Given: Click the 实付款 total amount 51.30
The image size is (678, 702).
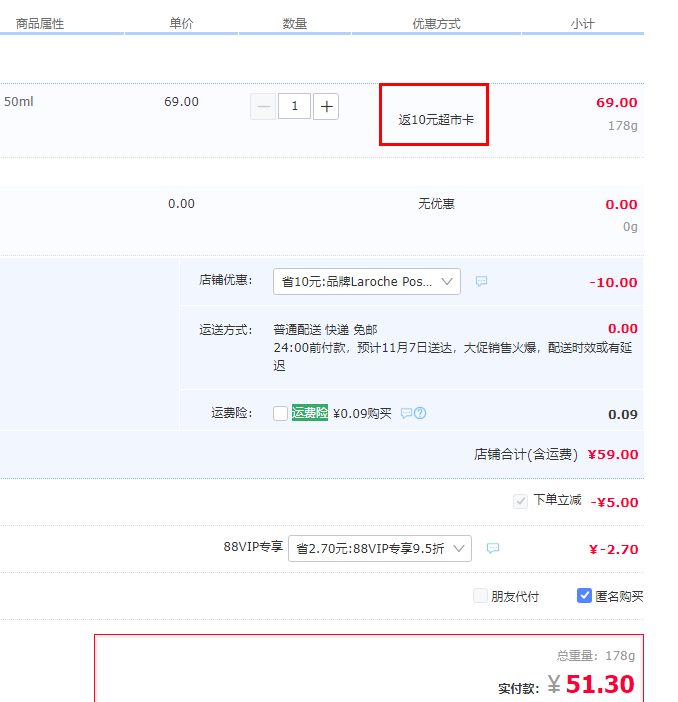Looking at the screenshot, I should (x=599, y=685).
